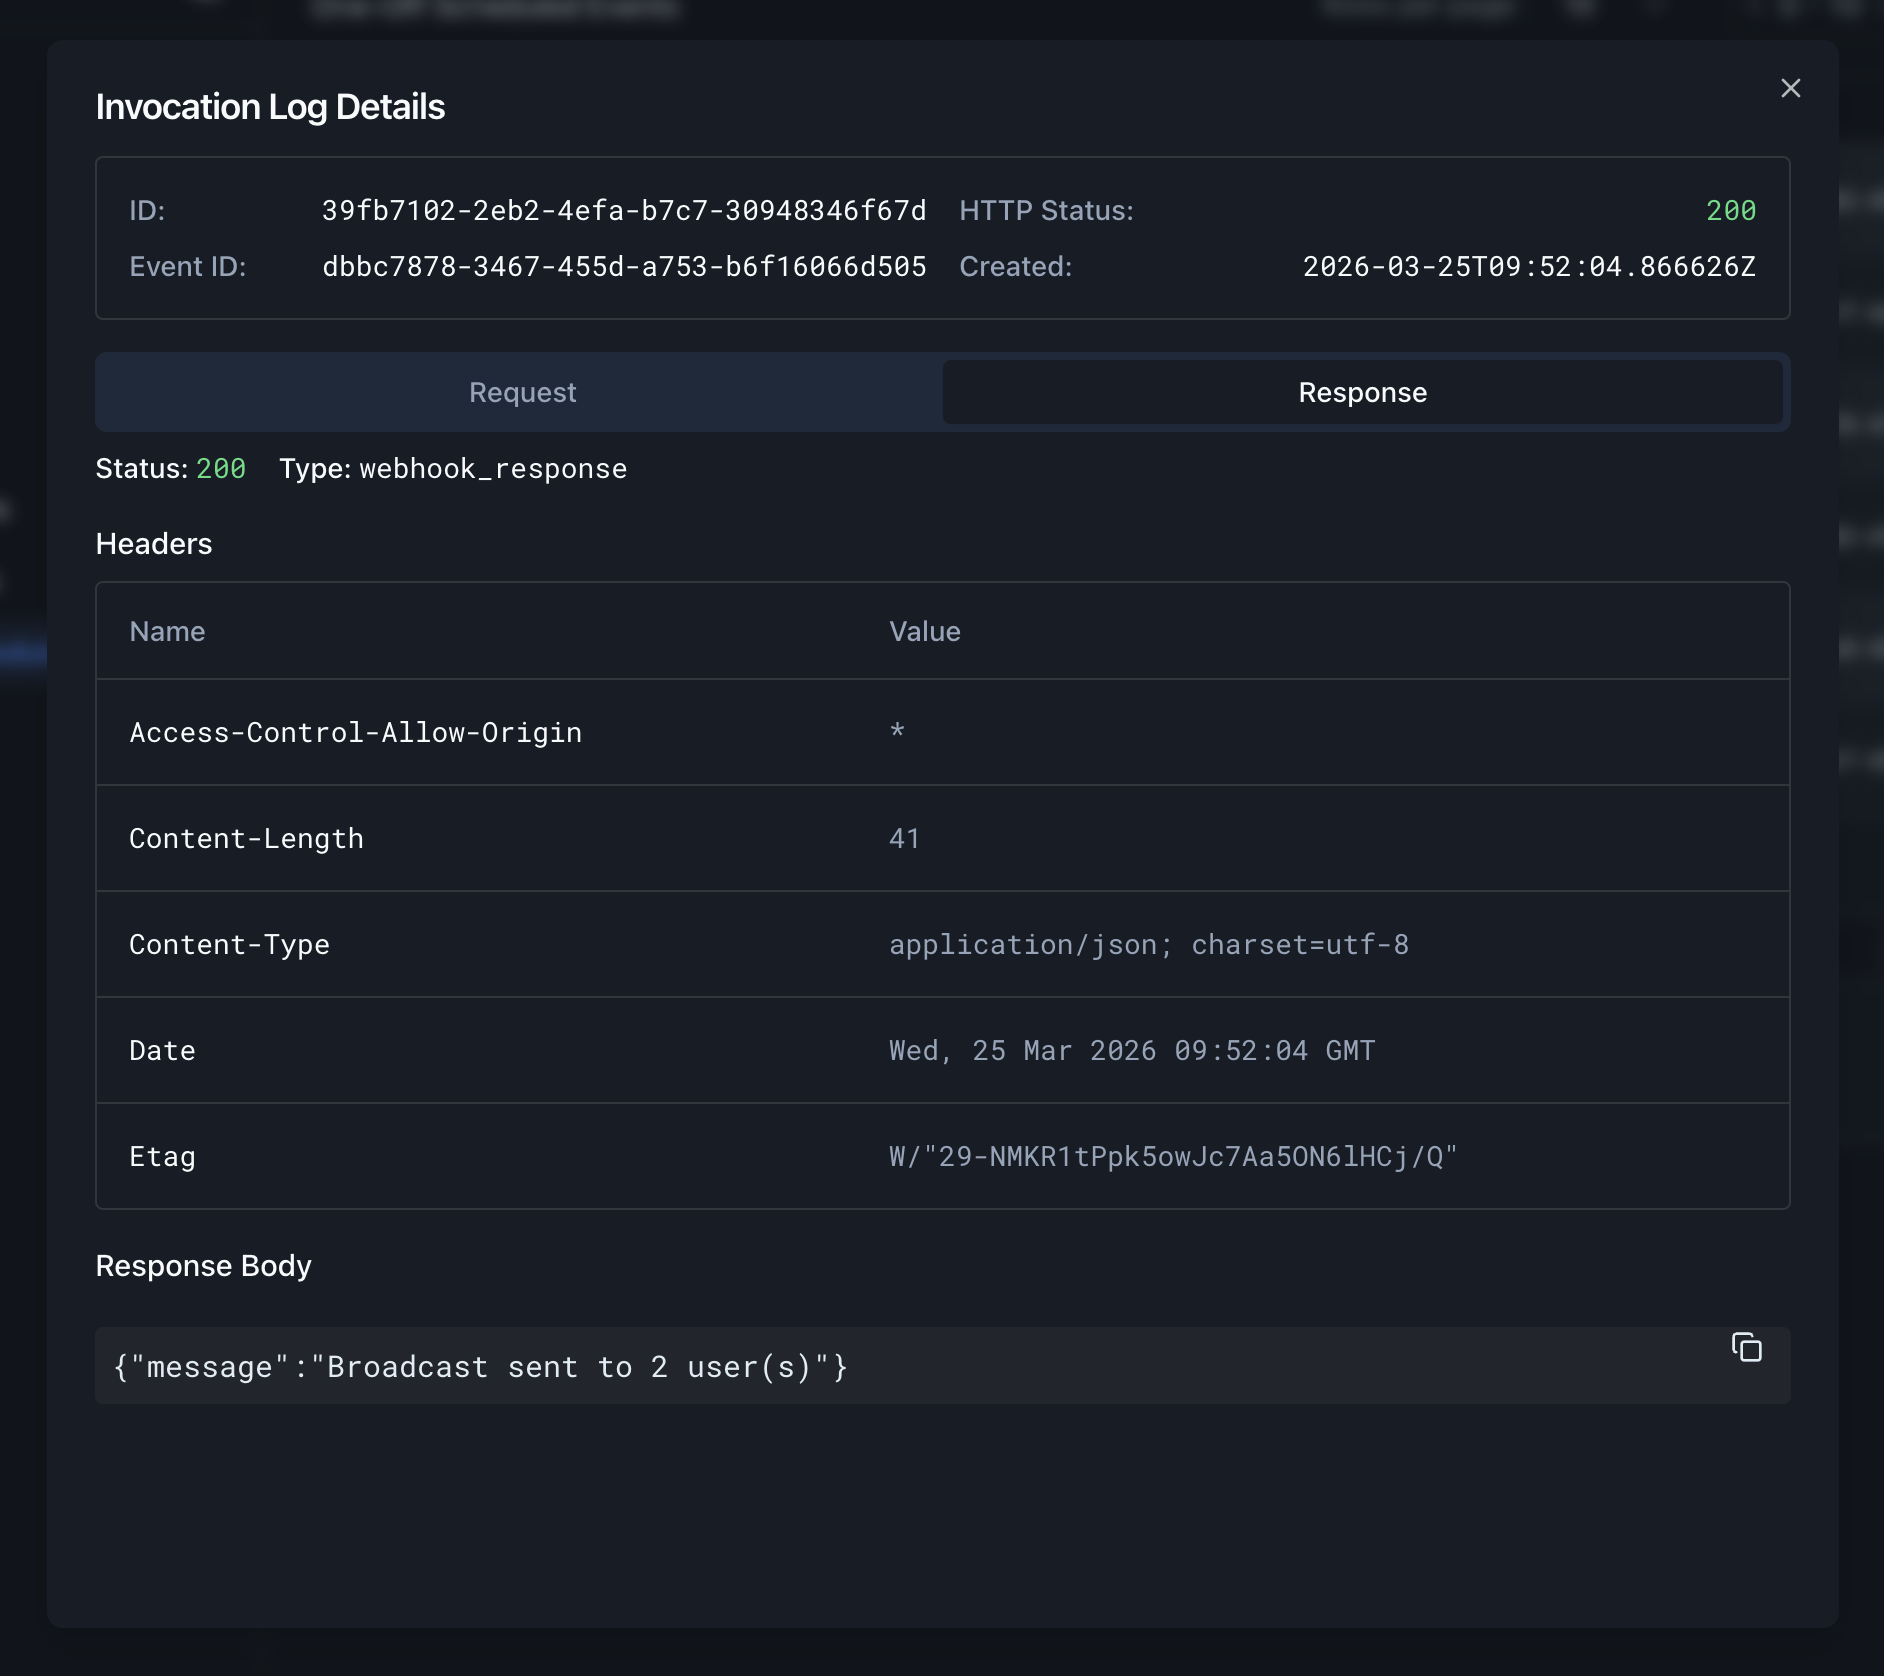
Task: Close the Invocation Log Details dialog
Action: pyautogui.click(x=1790, y=88)
